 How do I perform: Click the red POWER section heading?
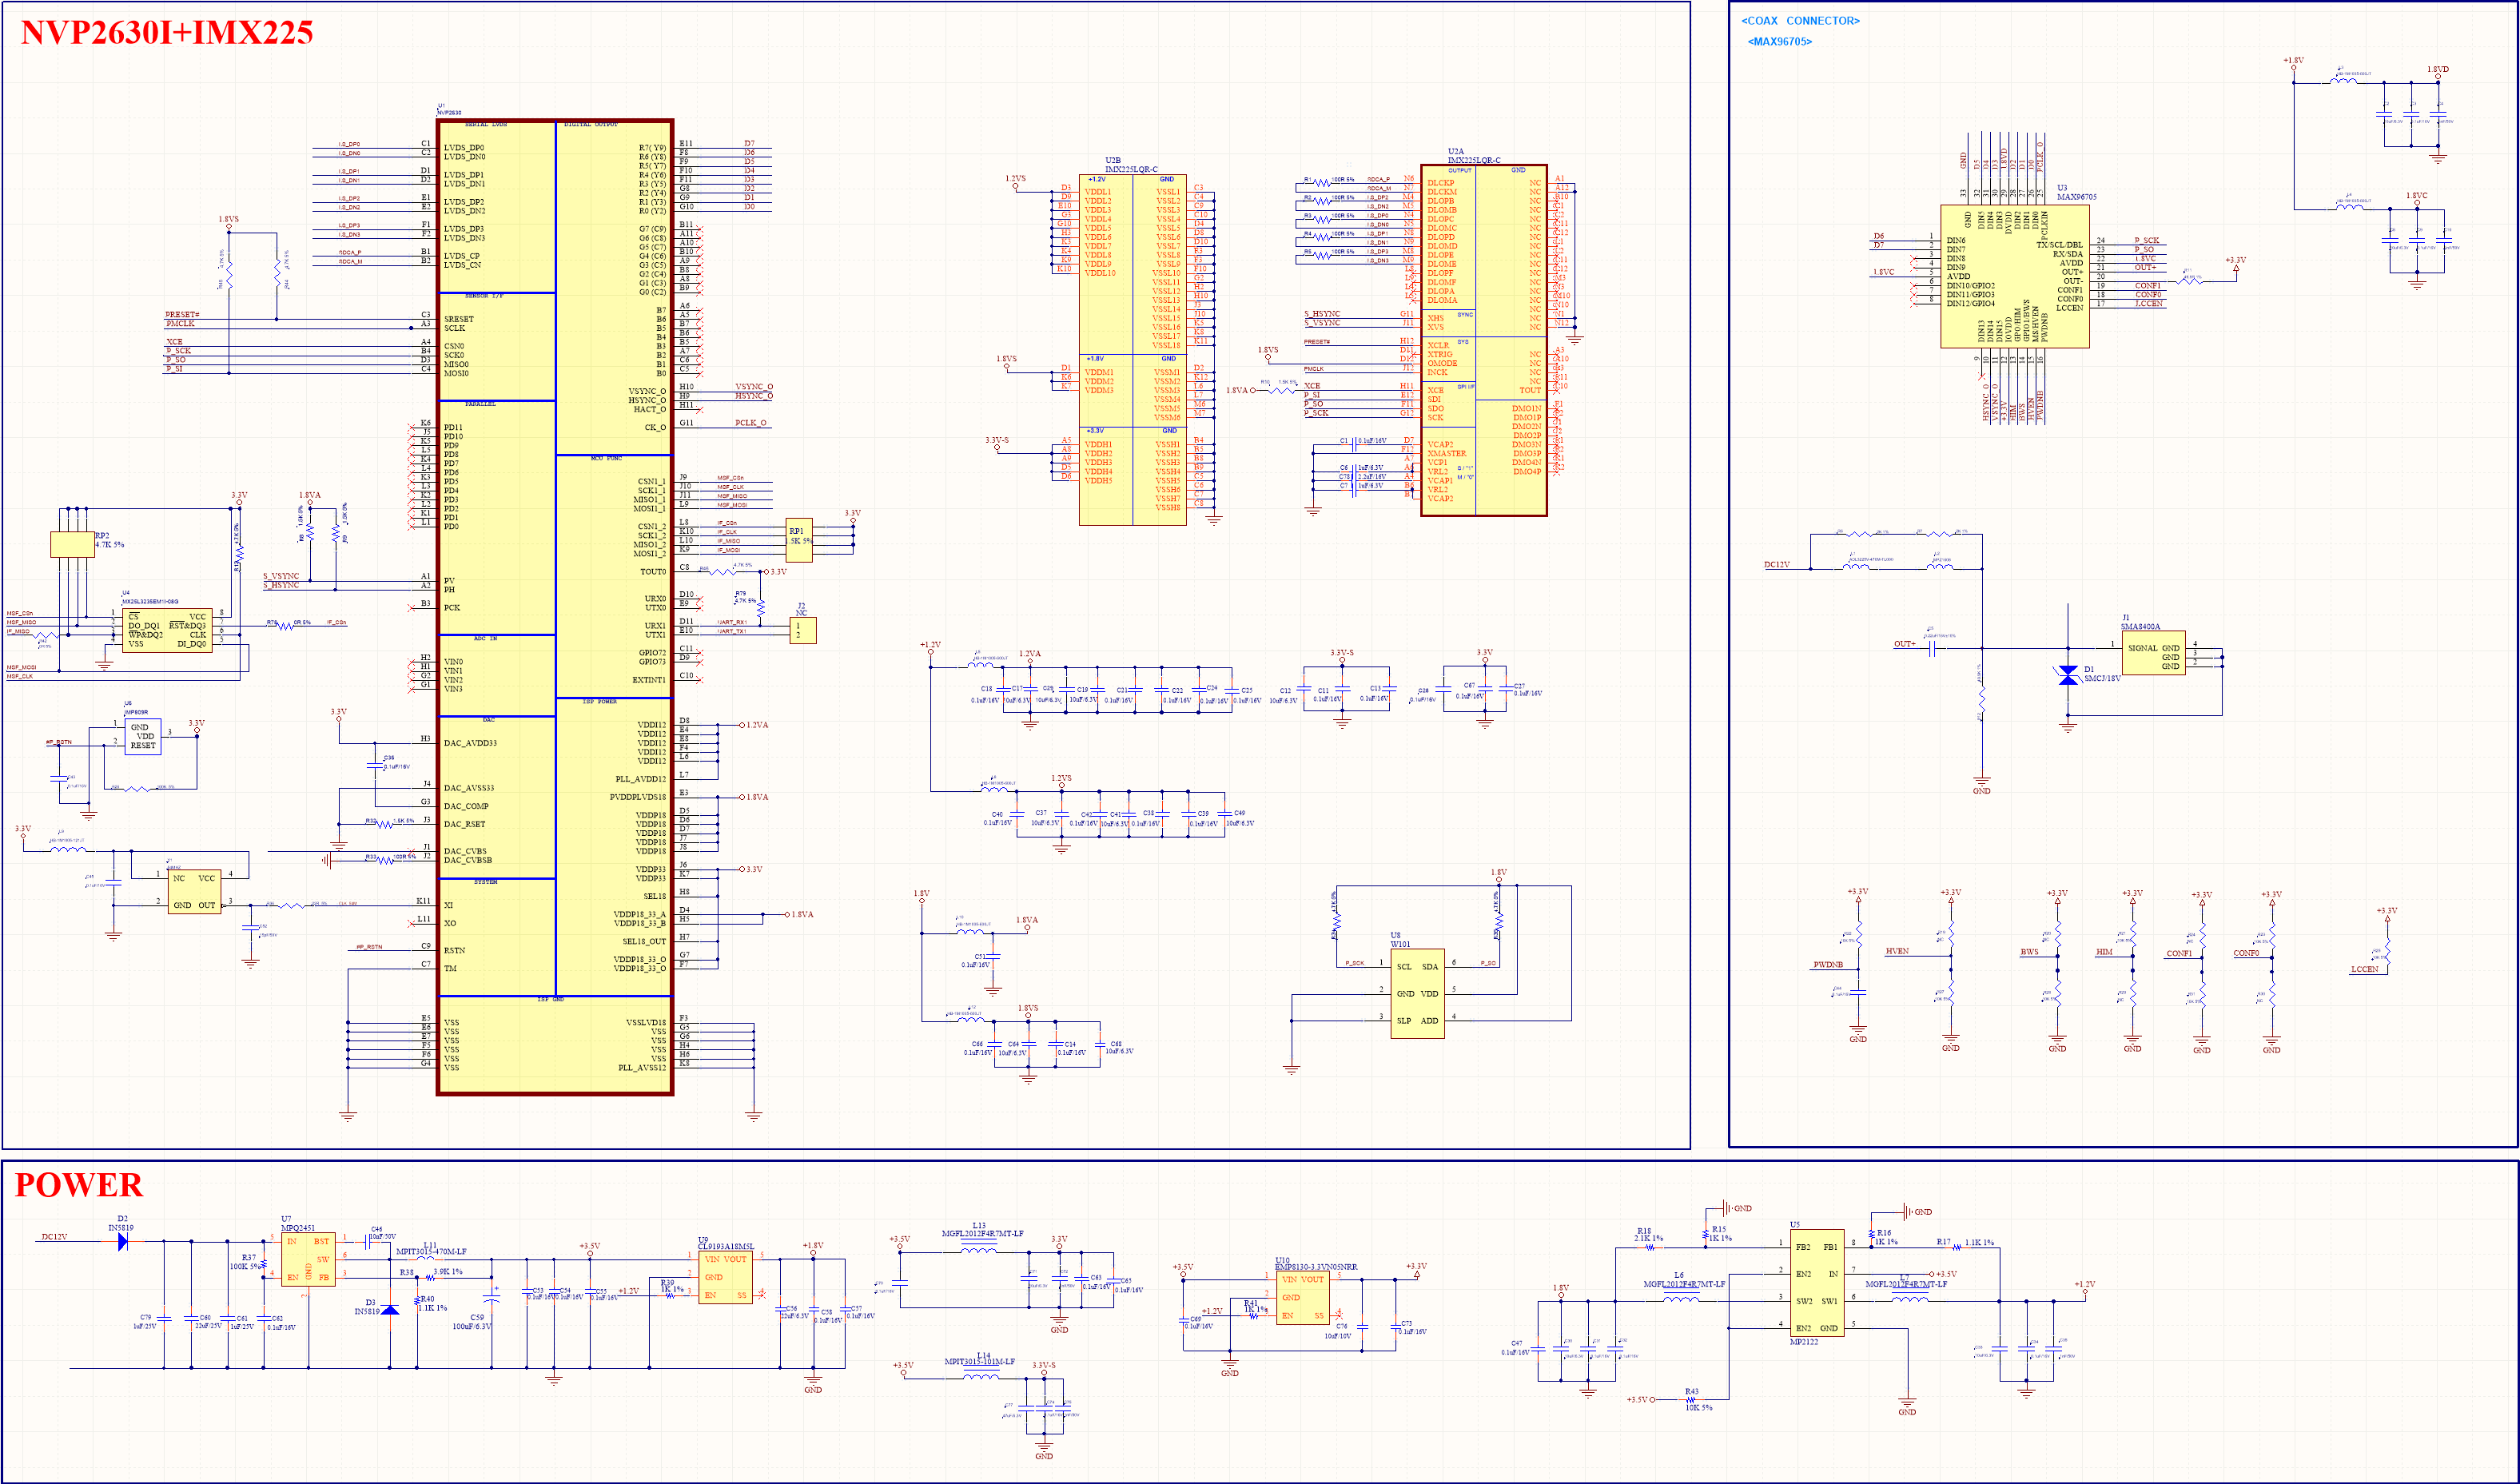tap(78, 1185)
